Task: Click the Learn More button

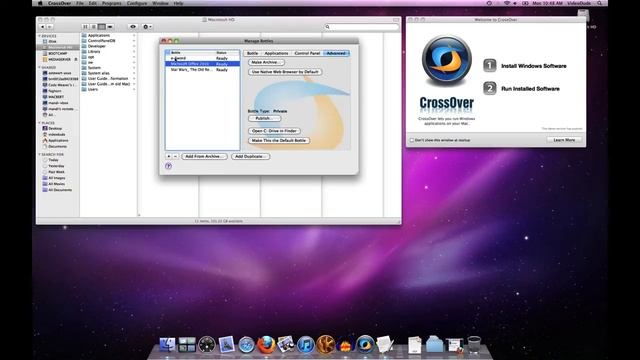Action: [x=564, y=140]
